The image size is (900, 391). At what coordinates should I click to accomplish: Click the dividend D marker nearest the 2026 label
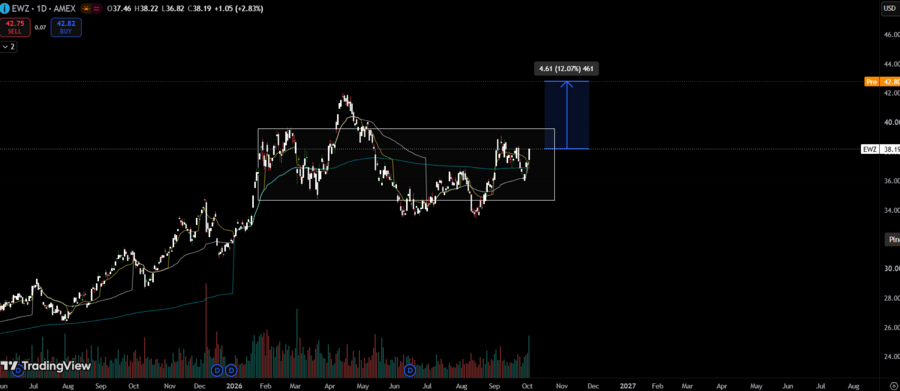231,370
